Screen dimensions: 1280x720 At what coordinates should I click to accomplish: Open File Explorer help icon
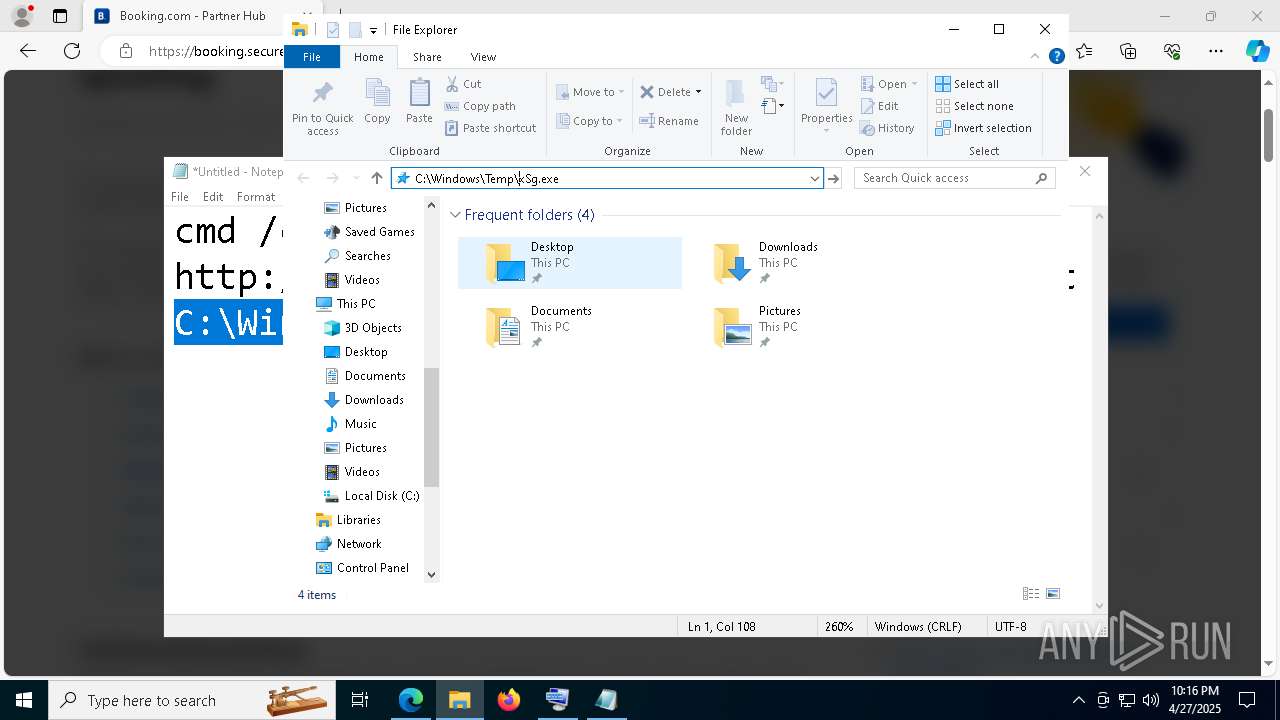pos(1056,57)
